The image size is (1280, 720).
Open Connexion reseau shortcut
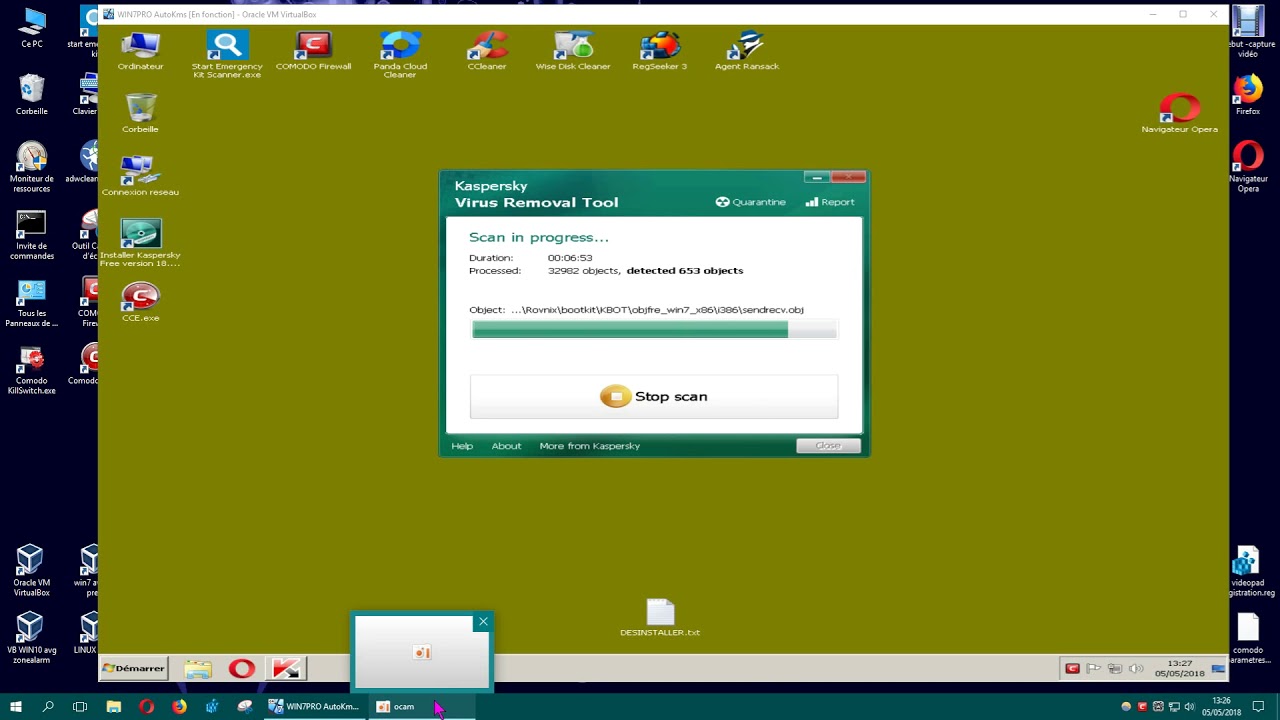140,176
